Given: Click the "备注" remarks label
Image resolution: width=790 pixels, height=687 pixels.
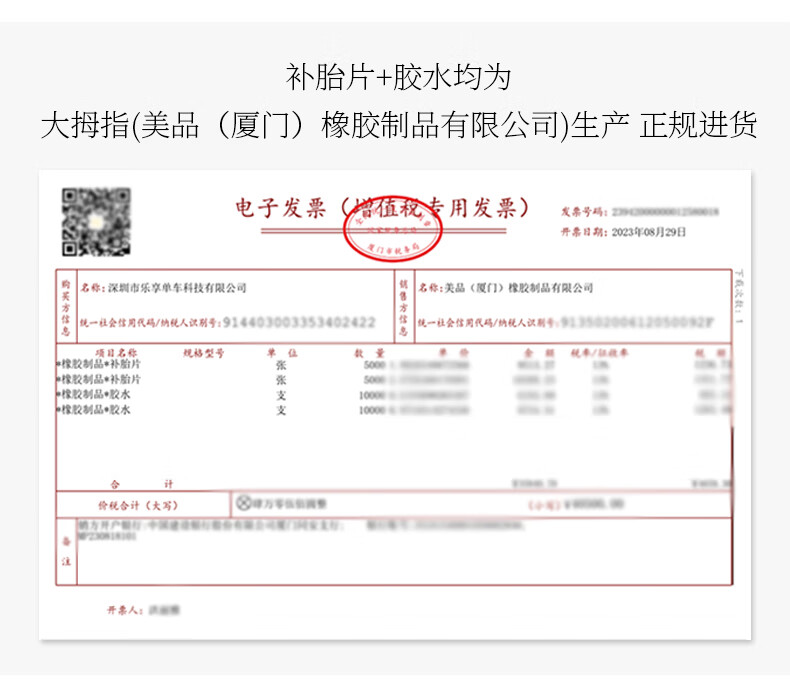Looking at the screenshot, I should [66, 551].
